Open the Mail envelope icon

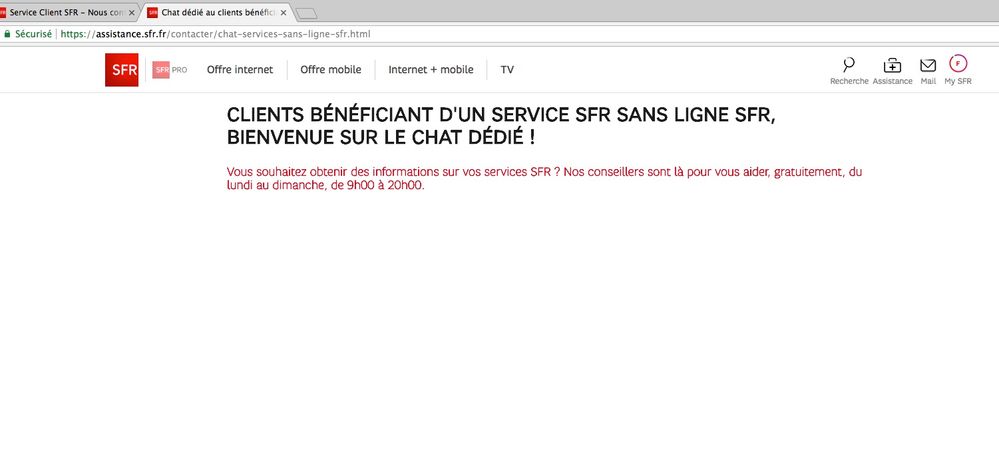[928, 65]
